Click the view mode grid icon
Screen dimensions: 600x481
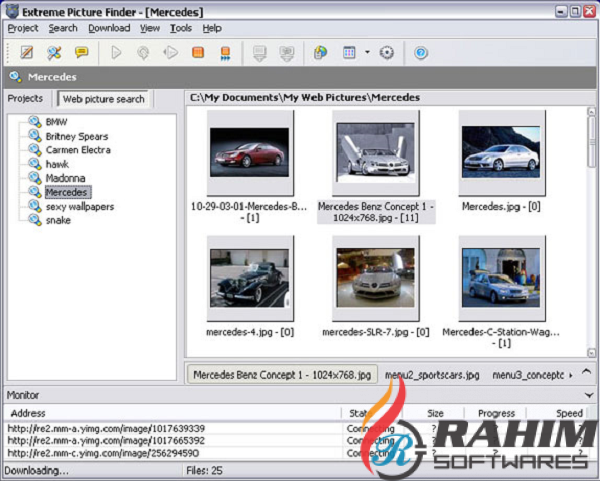pyautogui.click(x=349, y=53)
